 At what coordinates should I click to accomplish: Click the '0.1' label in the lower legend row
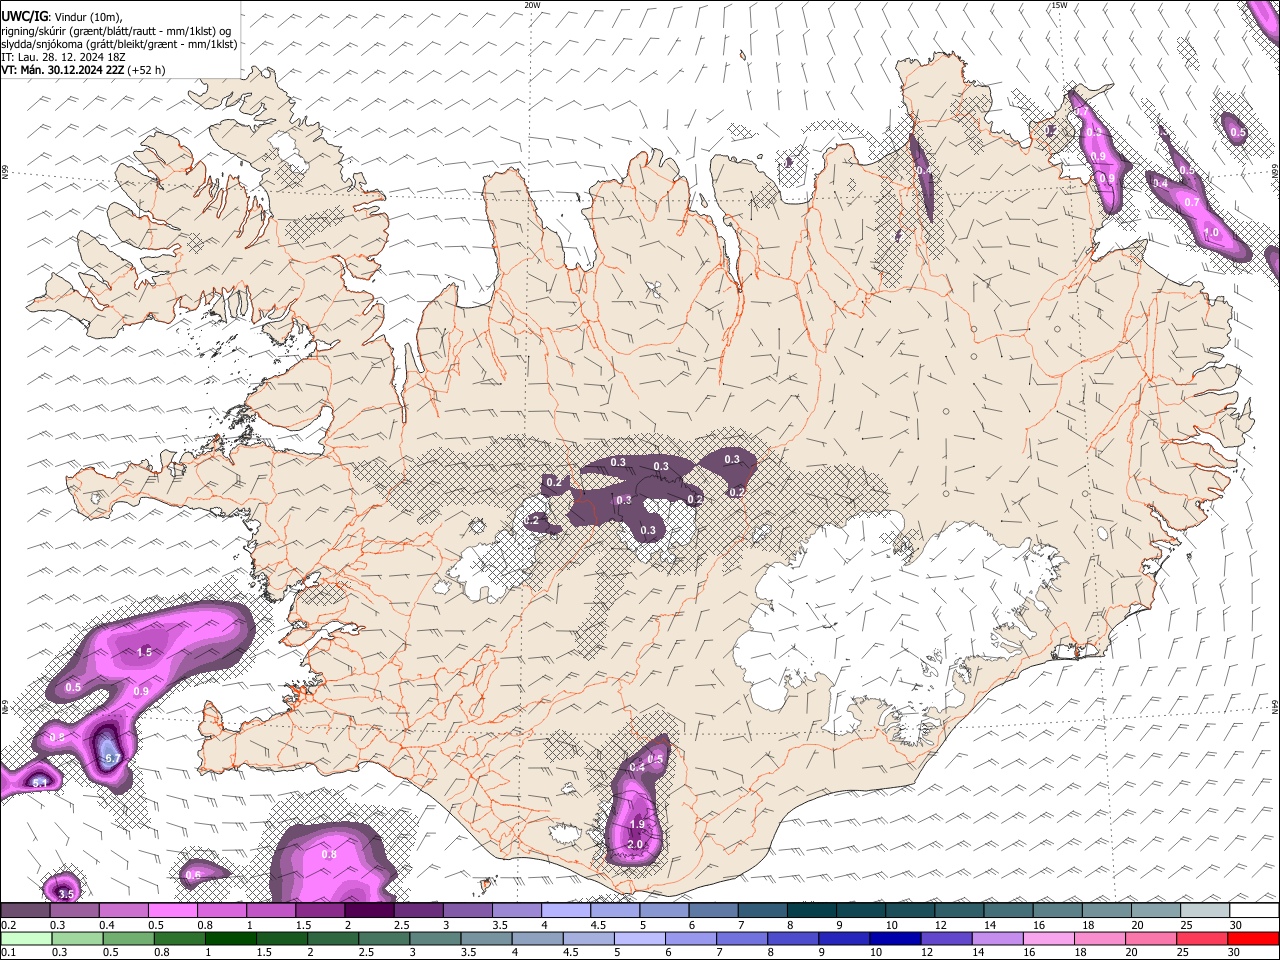pos(9,953)
